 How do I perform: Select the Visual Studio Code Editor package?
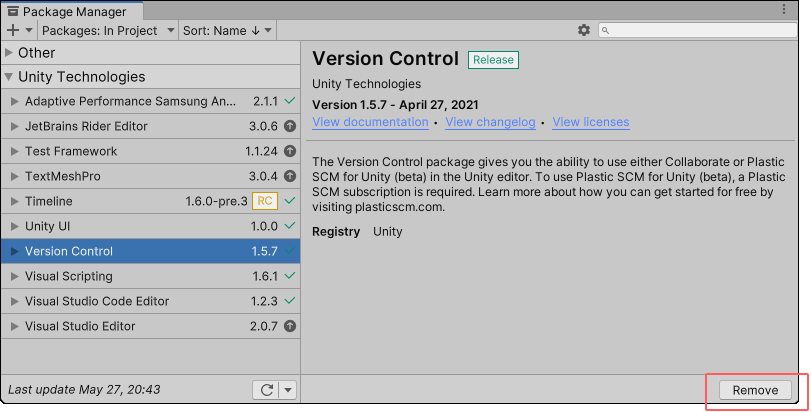pos(151,301)
